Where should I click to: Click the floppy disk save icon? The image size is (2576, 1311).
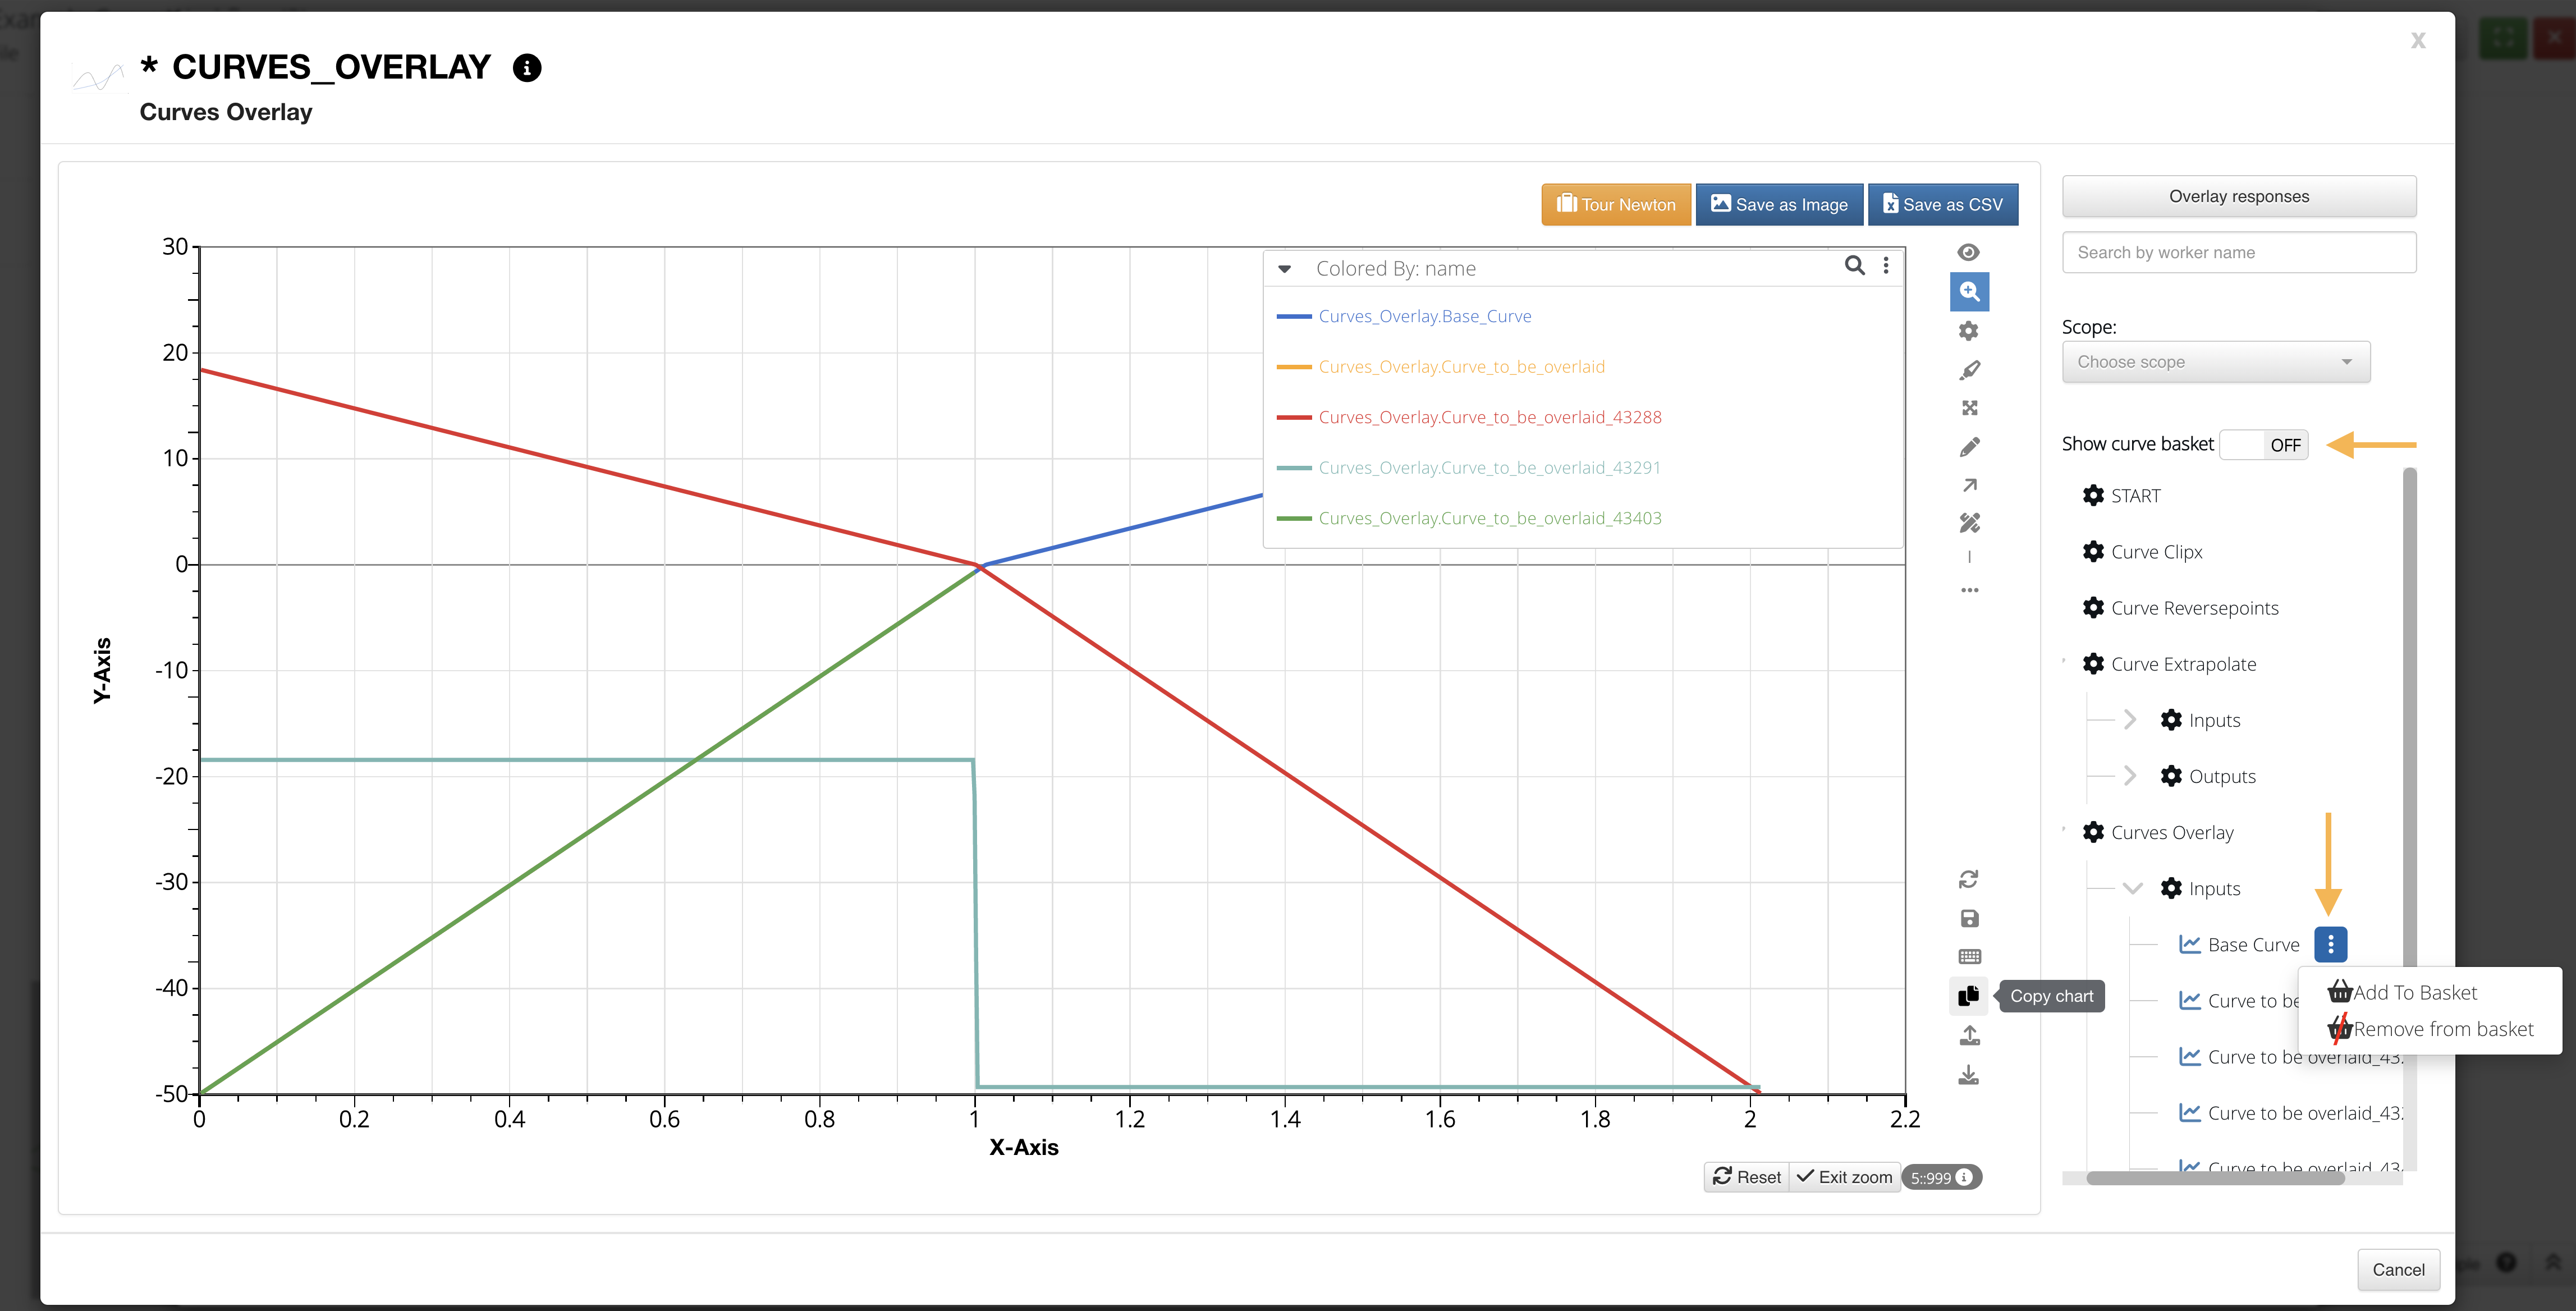(x=1969, y=918)
